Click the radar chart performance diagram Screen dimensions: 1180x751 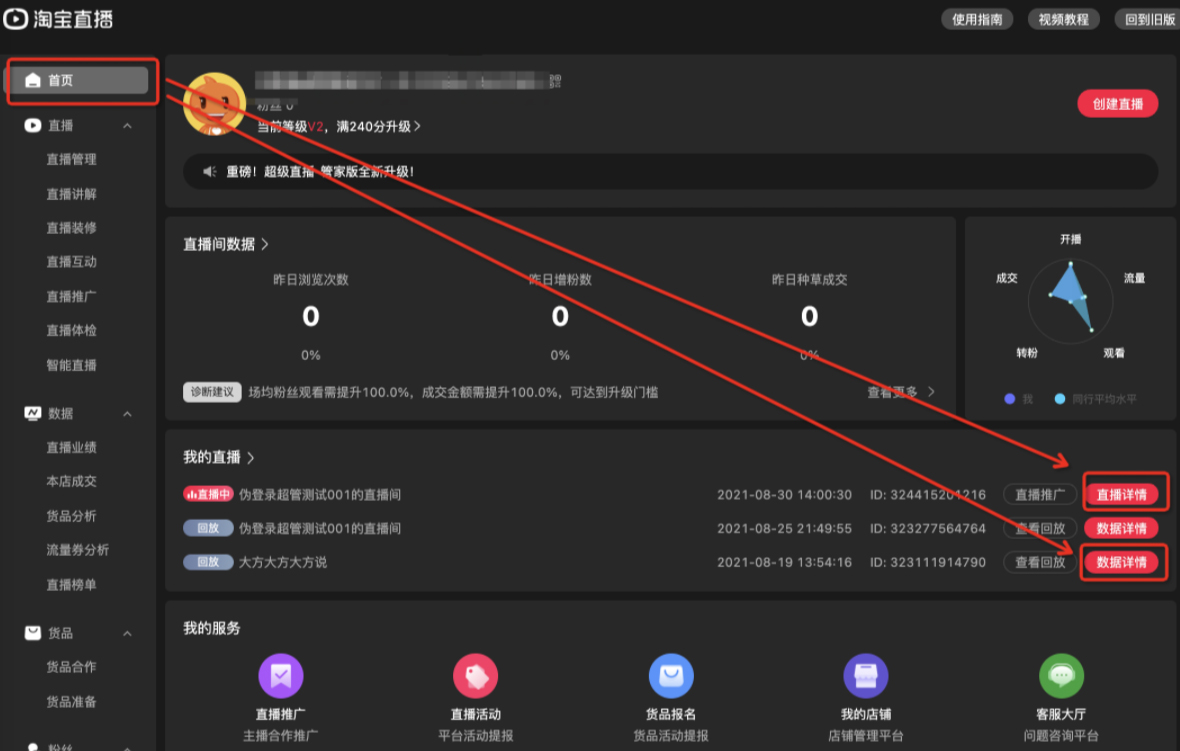[1071, 300]
